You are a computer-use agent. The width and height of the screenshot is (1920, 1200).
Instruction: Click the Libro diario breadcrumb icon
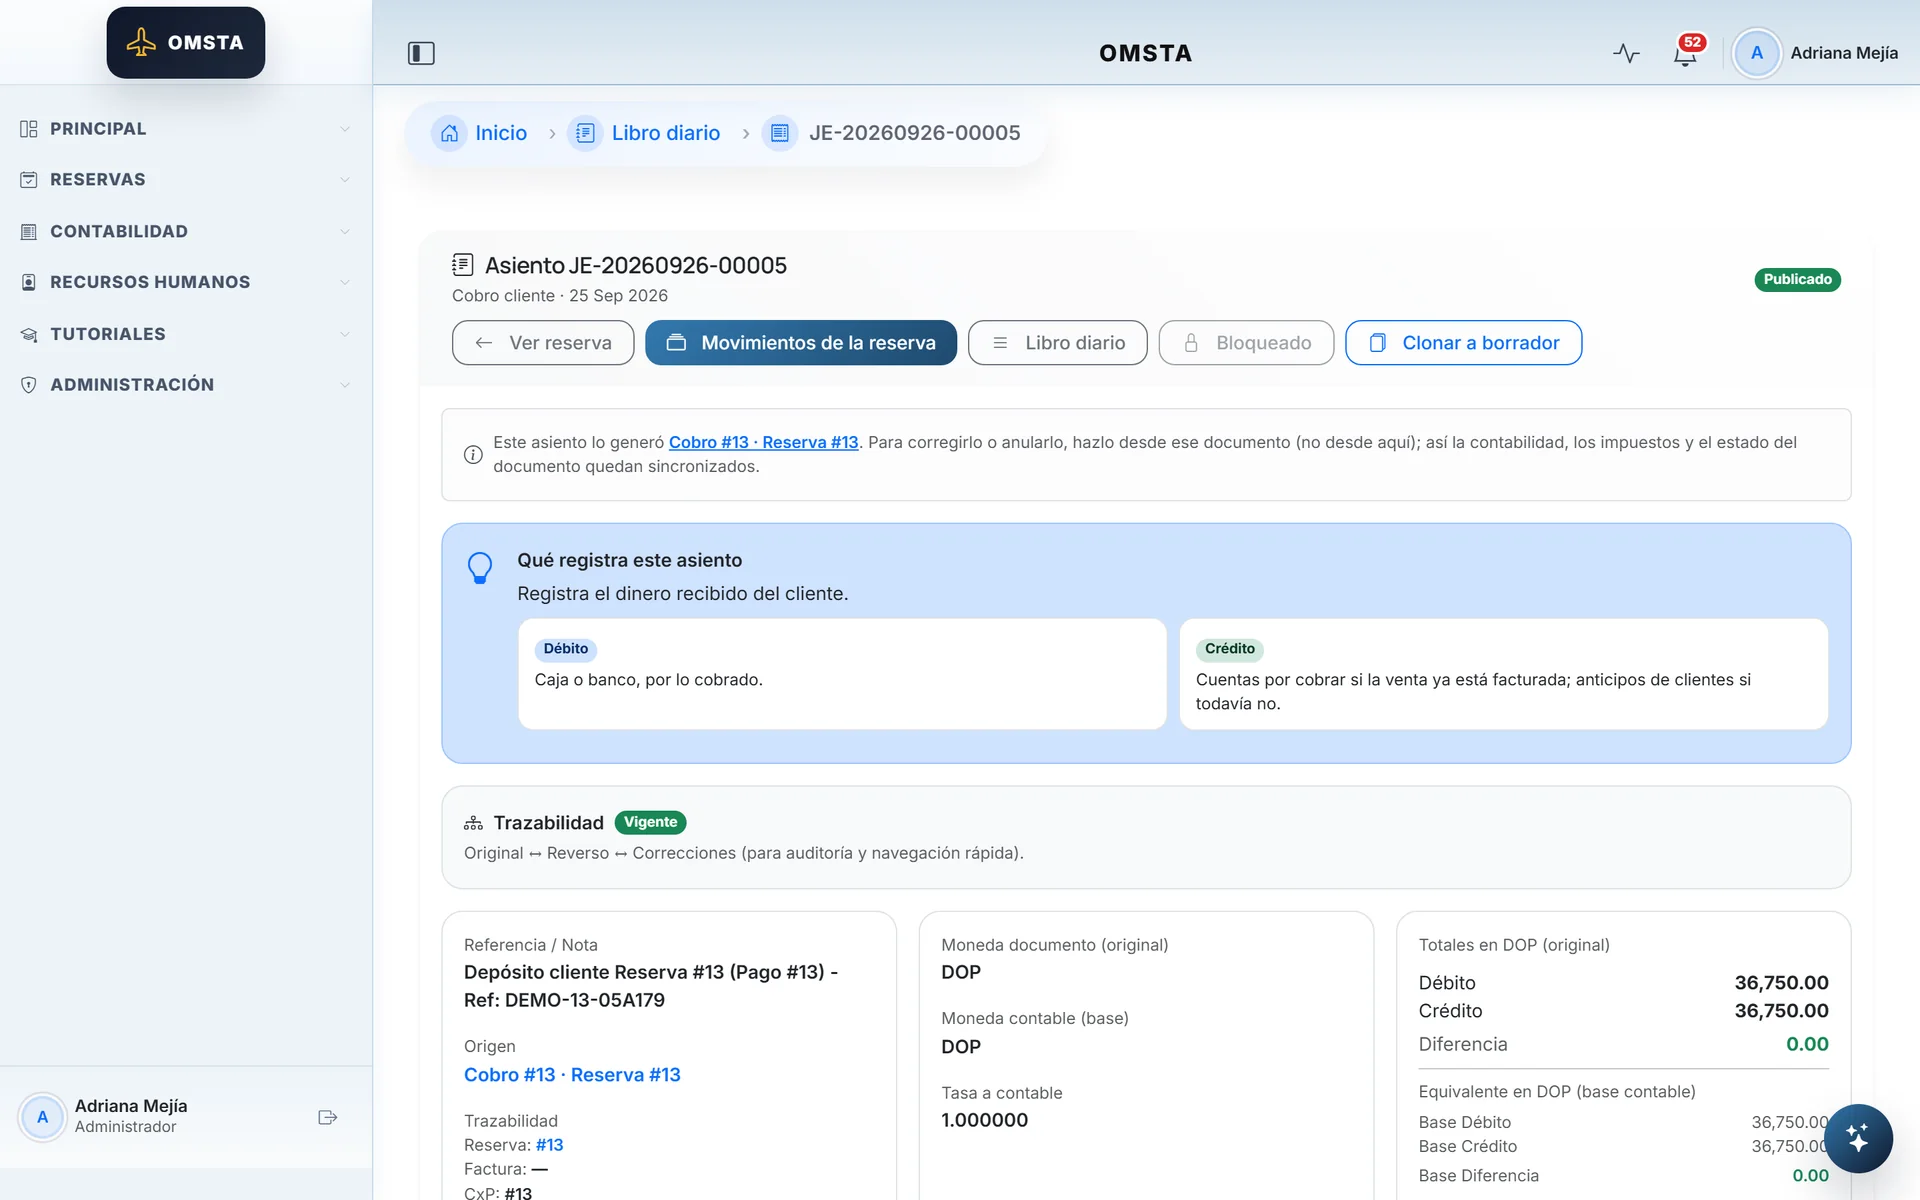click(585, 133)
